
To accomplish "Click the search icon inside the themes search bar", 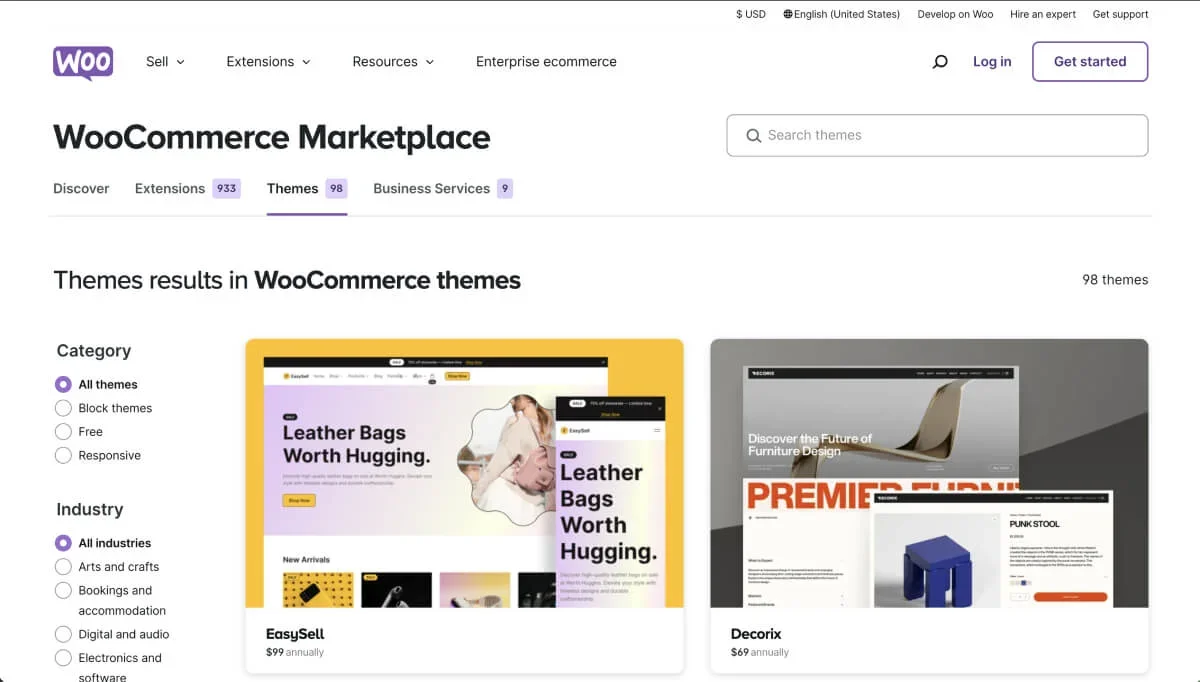I will [753, 135].
